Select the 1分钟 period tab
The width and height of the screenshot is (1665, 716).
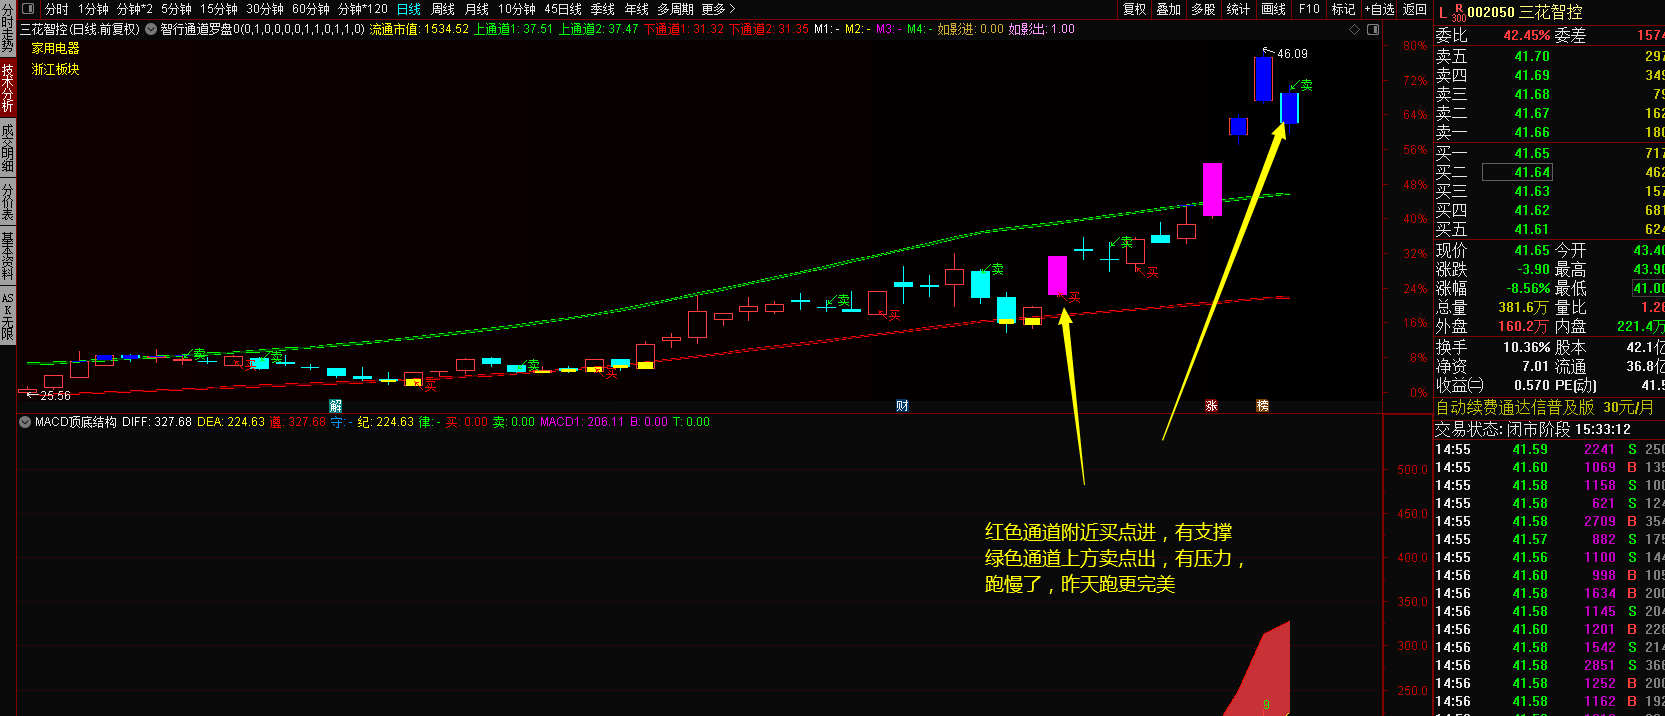pos(93,9)
